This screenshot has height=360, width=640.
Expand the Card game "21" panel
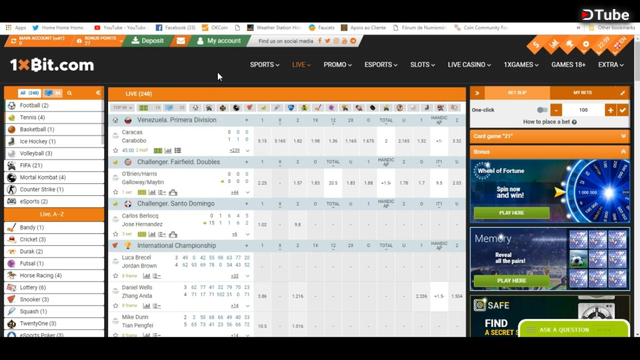click(x=550, y=136)
